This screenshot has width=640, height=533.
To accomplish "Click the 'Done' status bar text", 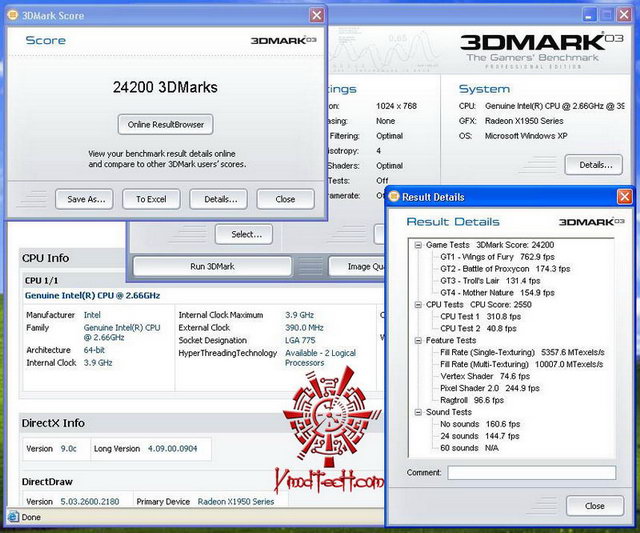I will [31, 517].
